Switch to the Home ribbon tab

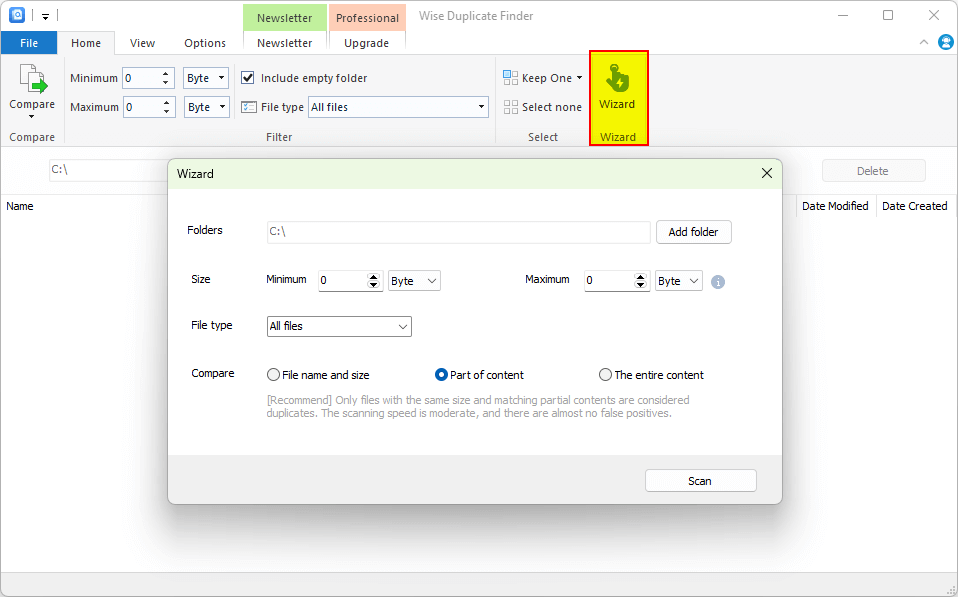coord(86,43)
